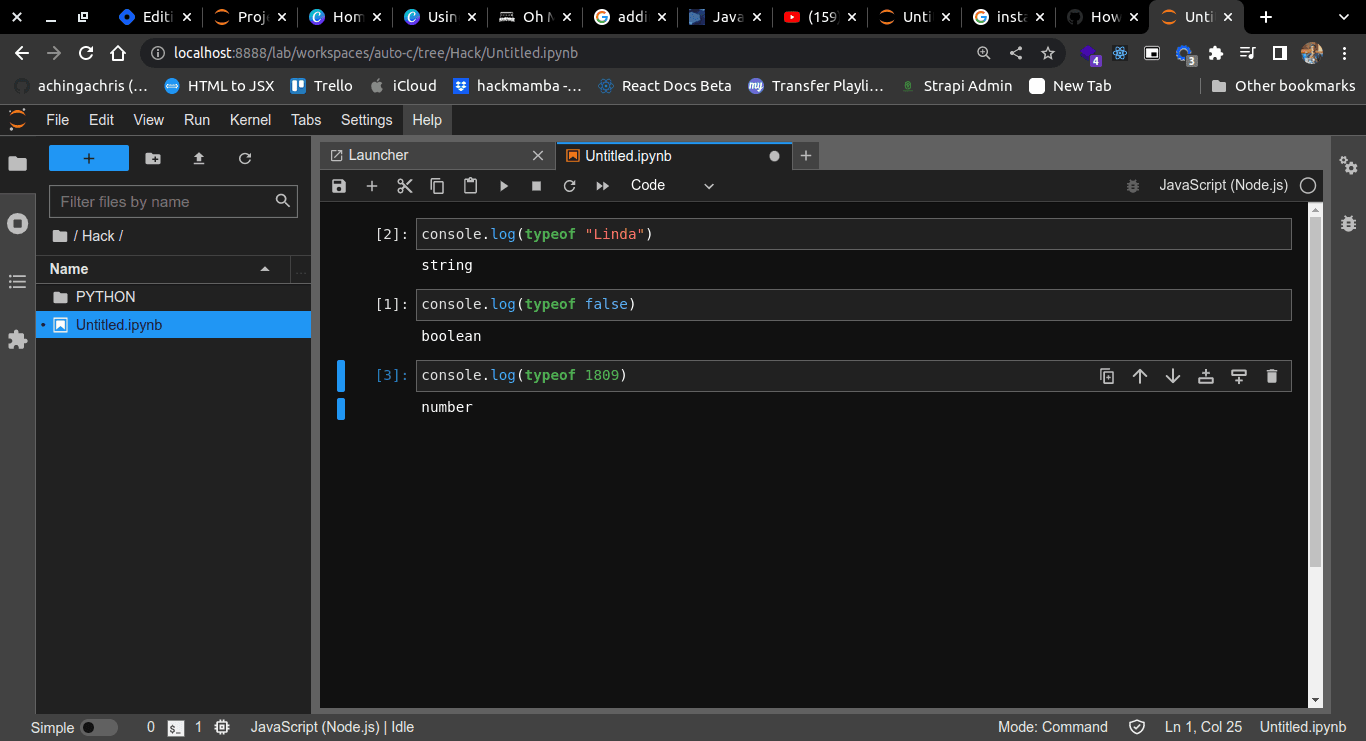Open the File Browser sidebar tab

coord(17,163)
